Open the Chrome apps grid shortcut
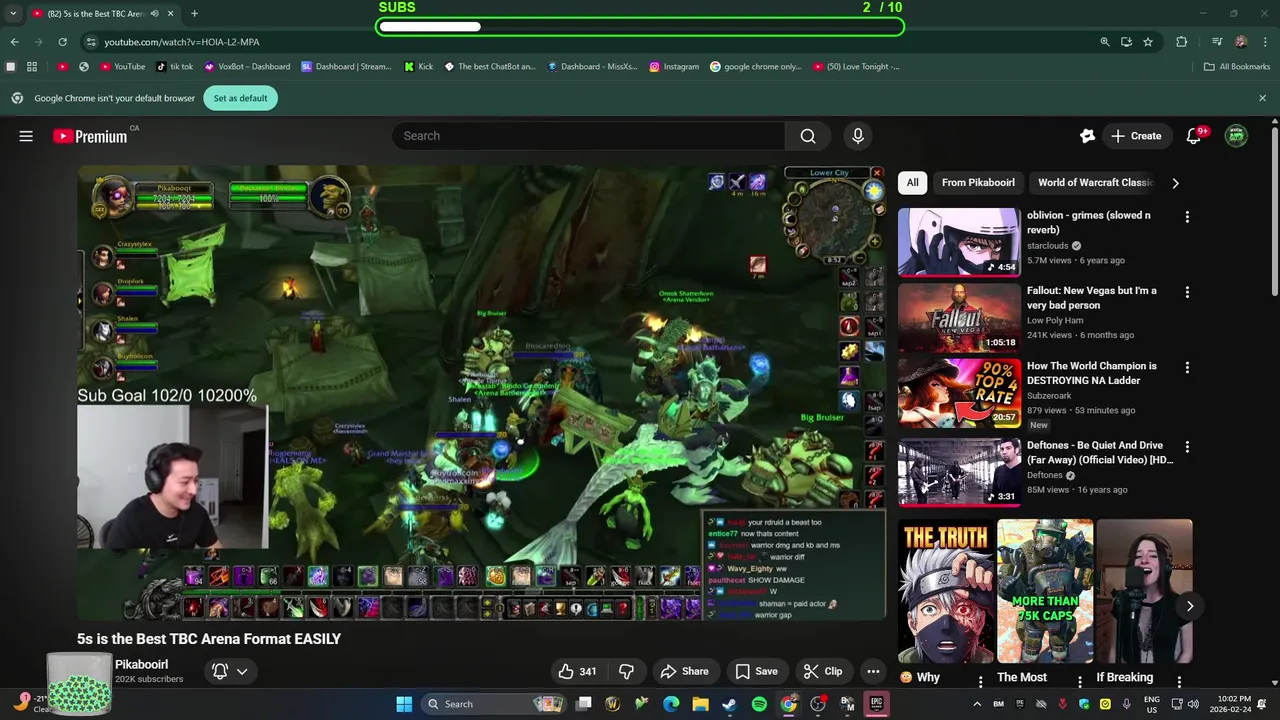Screen dimensions: 1280x720 pos(32,67)
